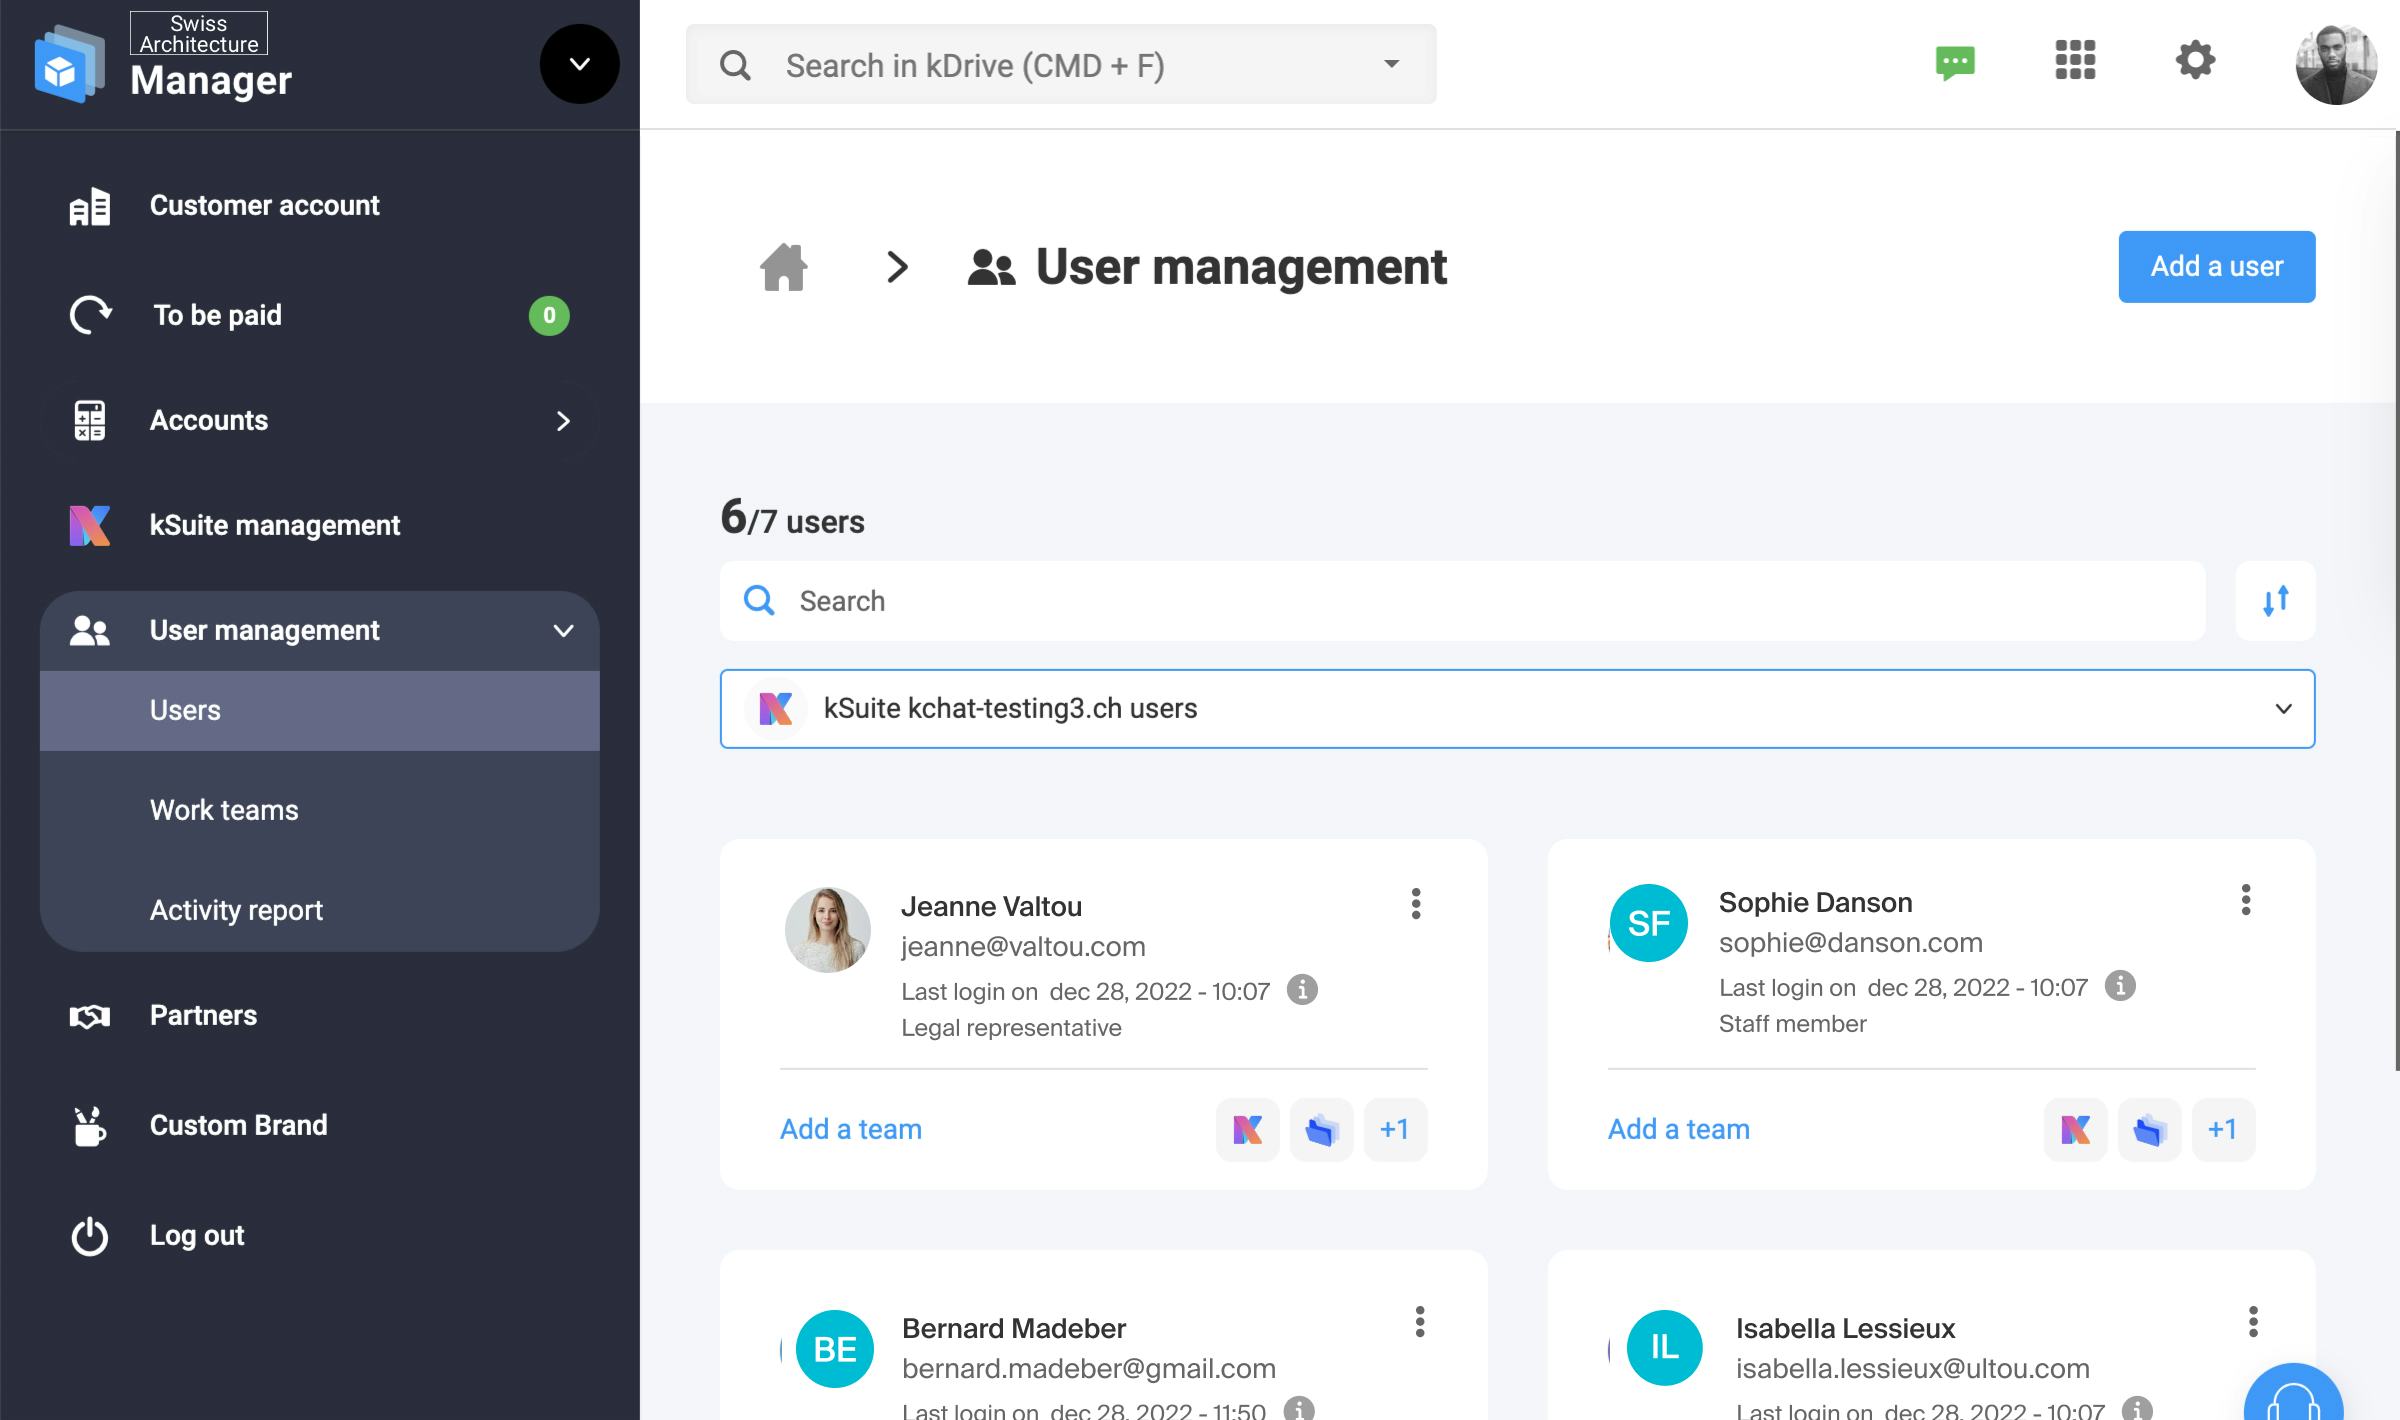2400x1420 pixels.
Task: Click the kDrive icon on Jeanne Valtou's card
Action: coord(1322,1129)
